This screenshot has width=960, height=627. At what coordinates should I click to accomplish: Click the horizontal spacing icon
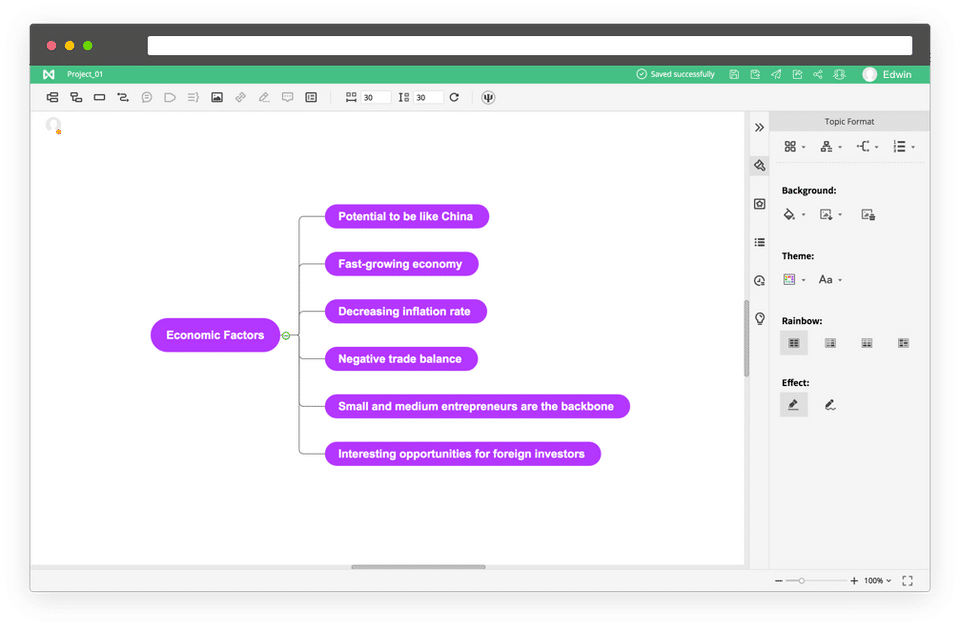point(351,97)
